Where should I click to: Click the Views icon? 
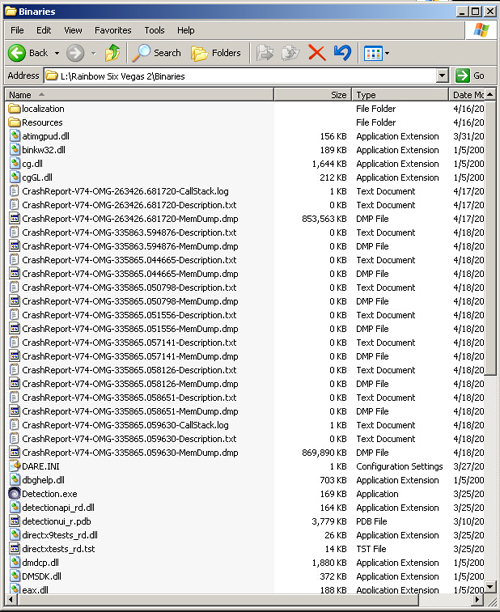(373, 53)
